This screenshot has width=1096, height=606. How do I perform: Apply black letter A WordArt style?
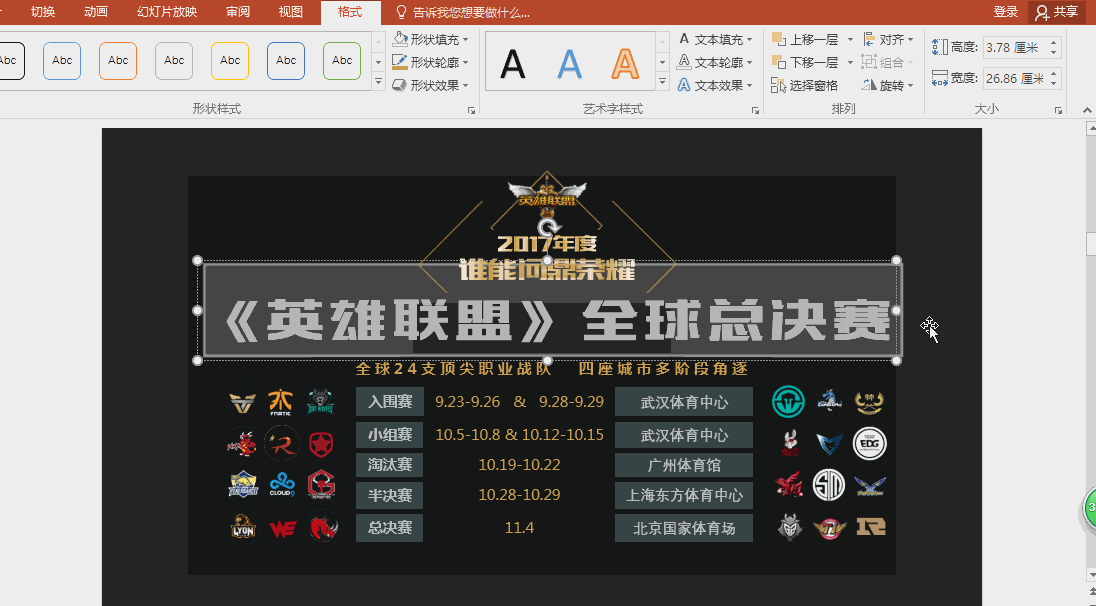tap(513, 64)
